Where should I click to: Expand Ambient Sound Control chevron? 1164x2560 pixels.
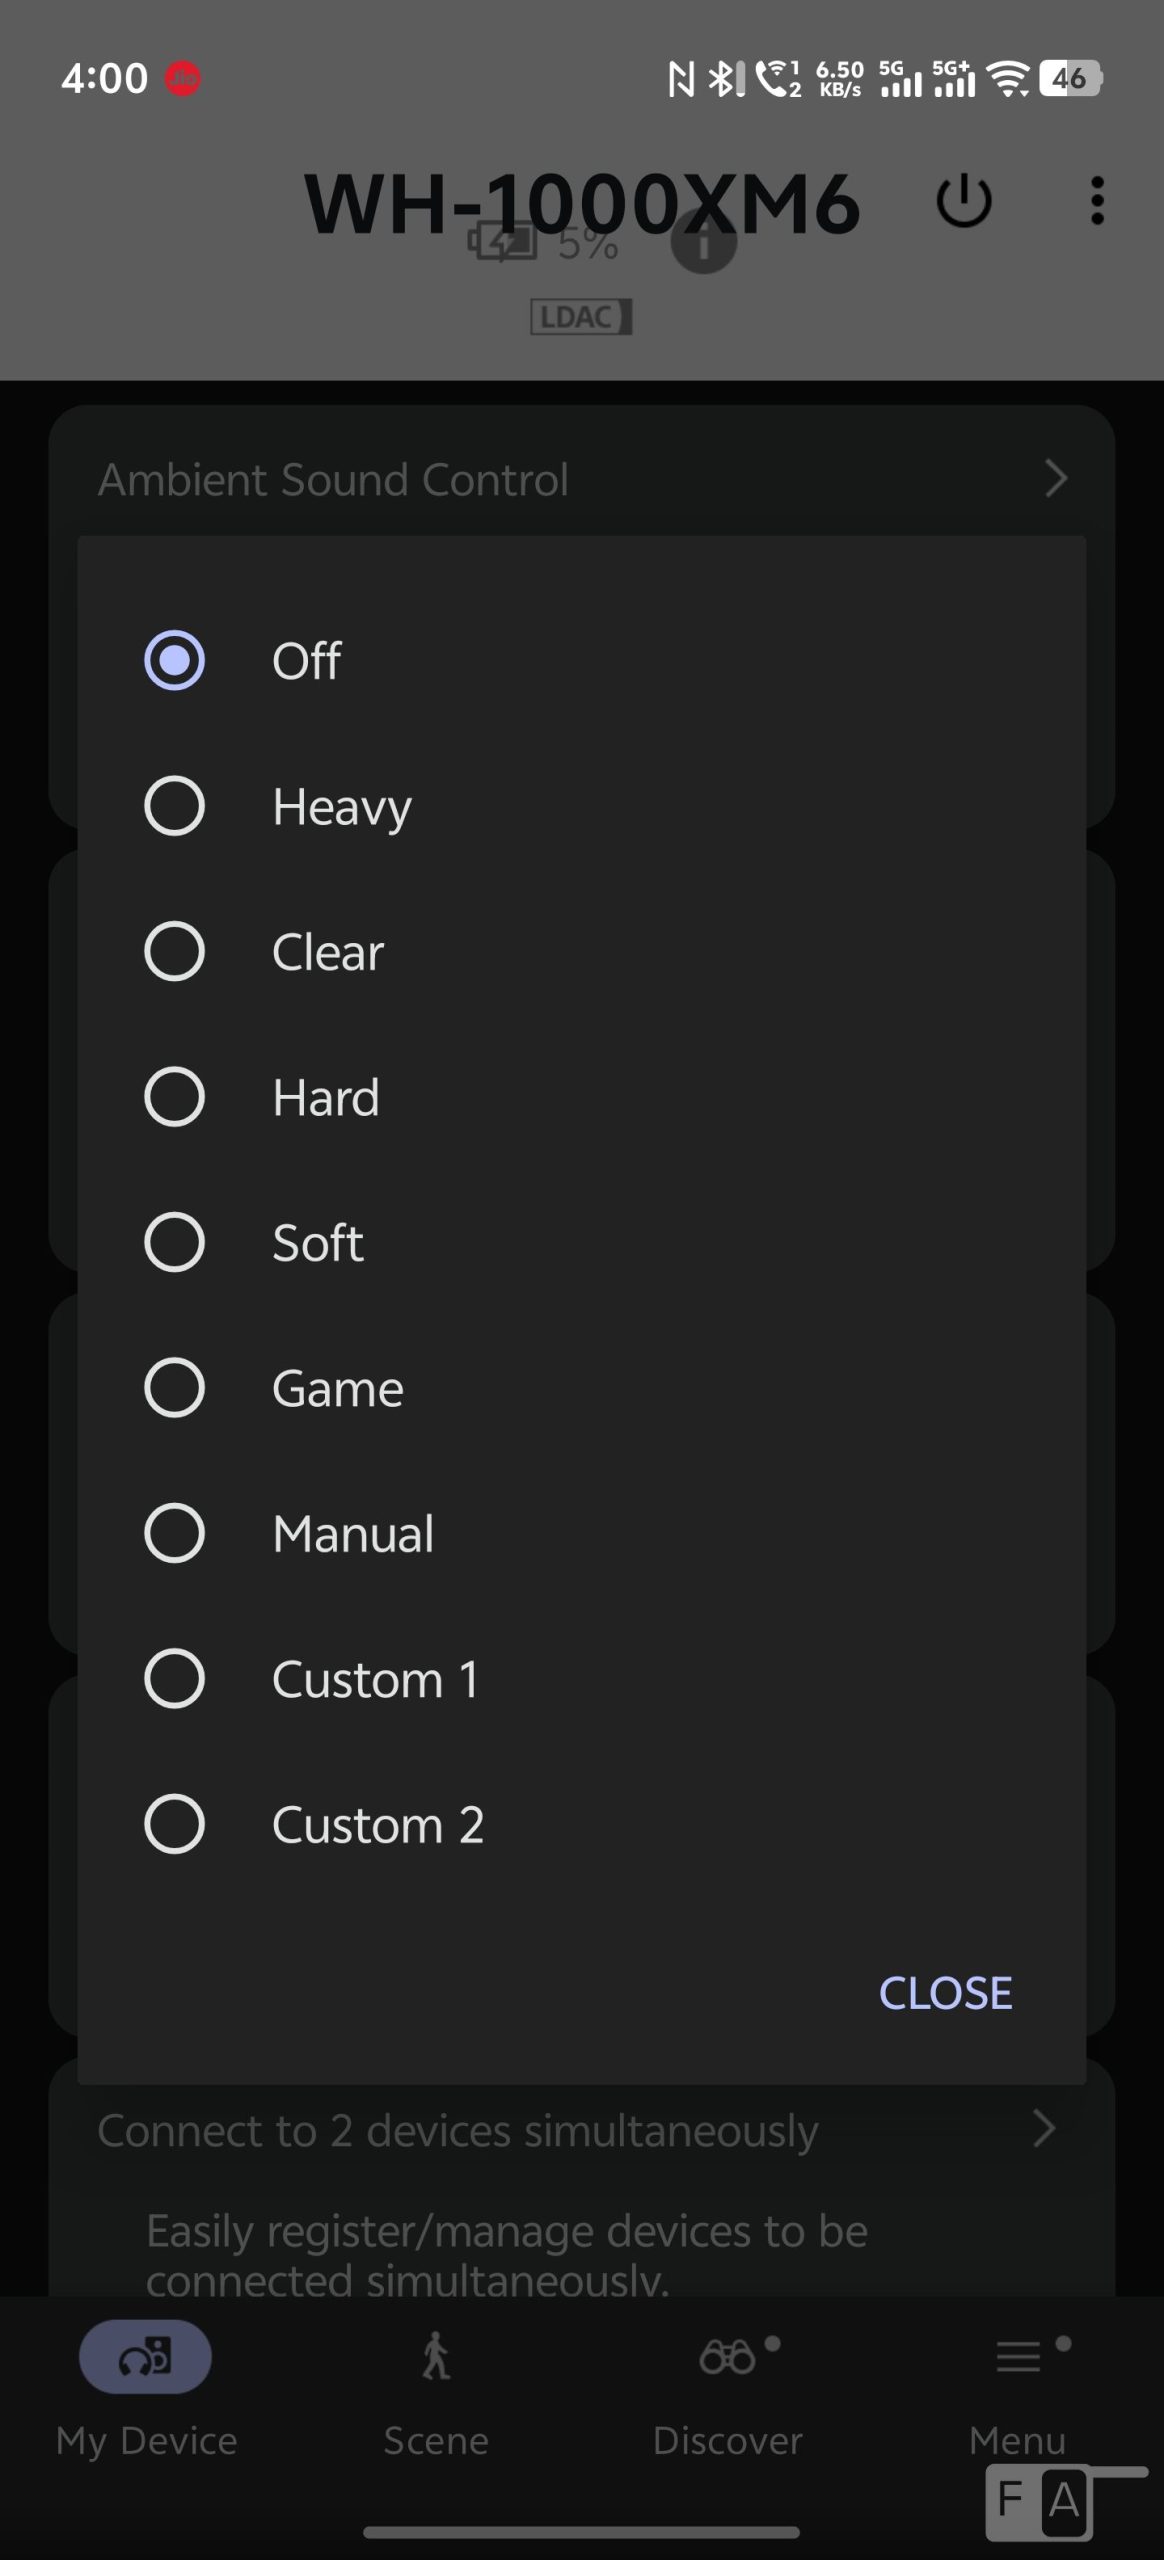tap(1056, 479)
